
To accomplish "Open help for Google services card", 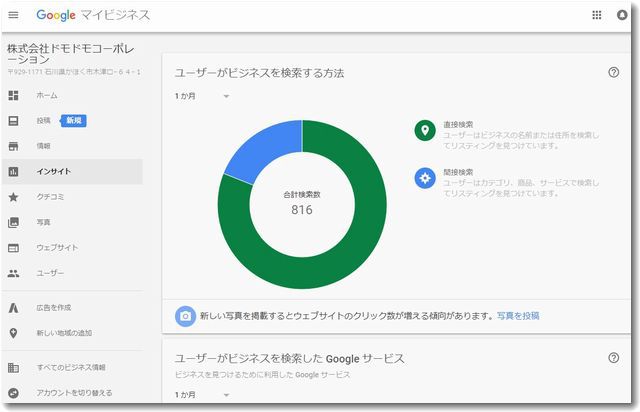I will (x=613, y=358).
